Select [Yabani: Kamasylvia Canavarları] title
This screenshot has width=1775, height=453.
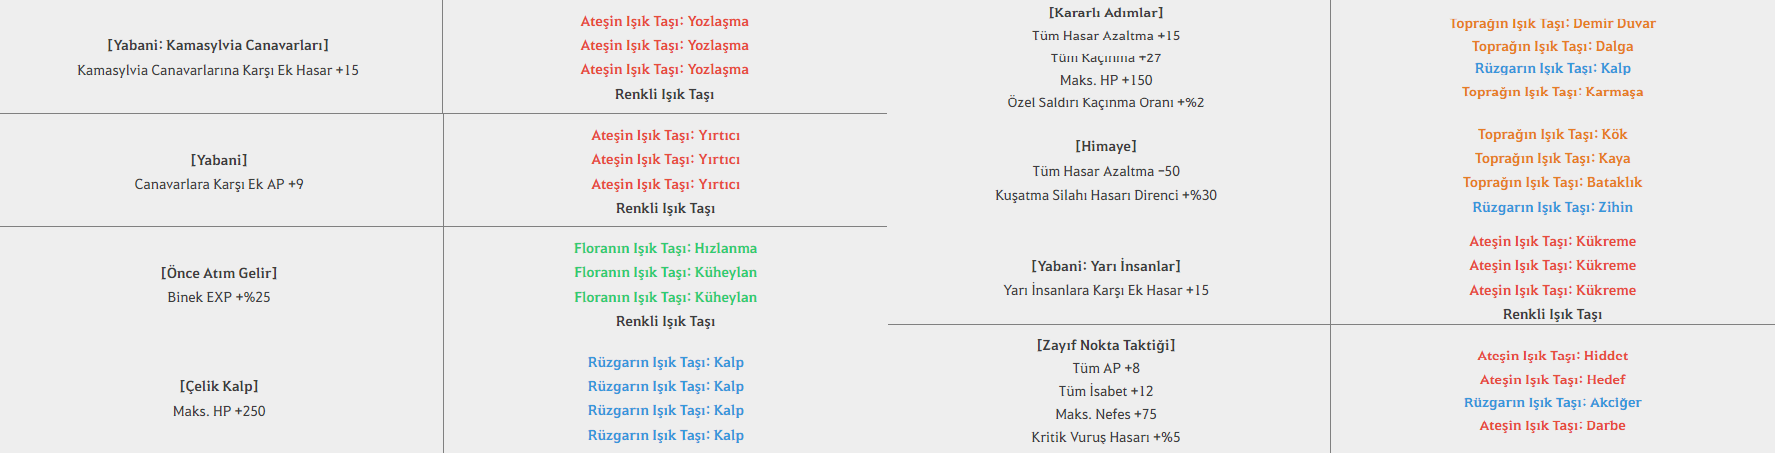coord(218,45)
